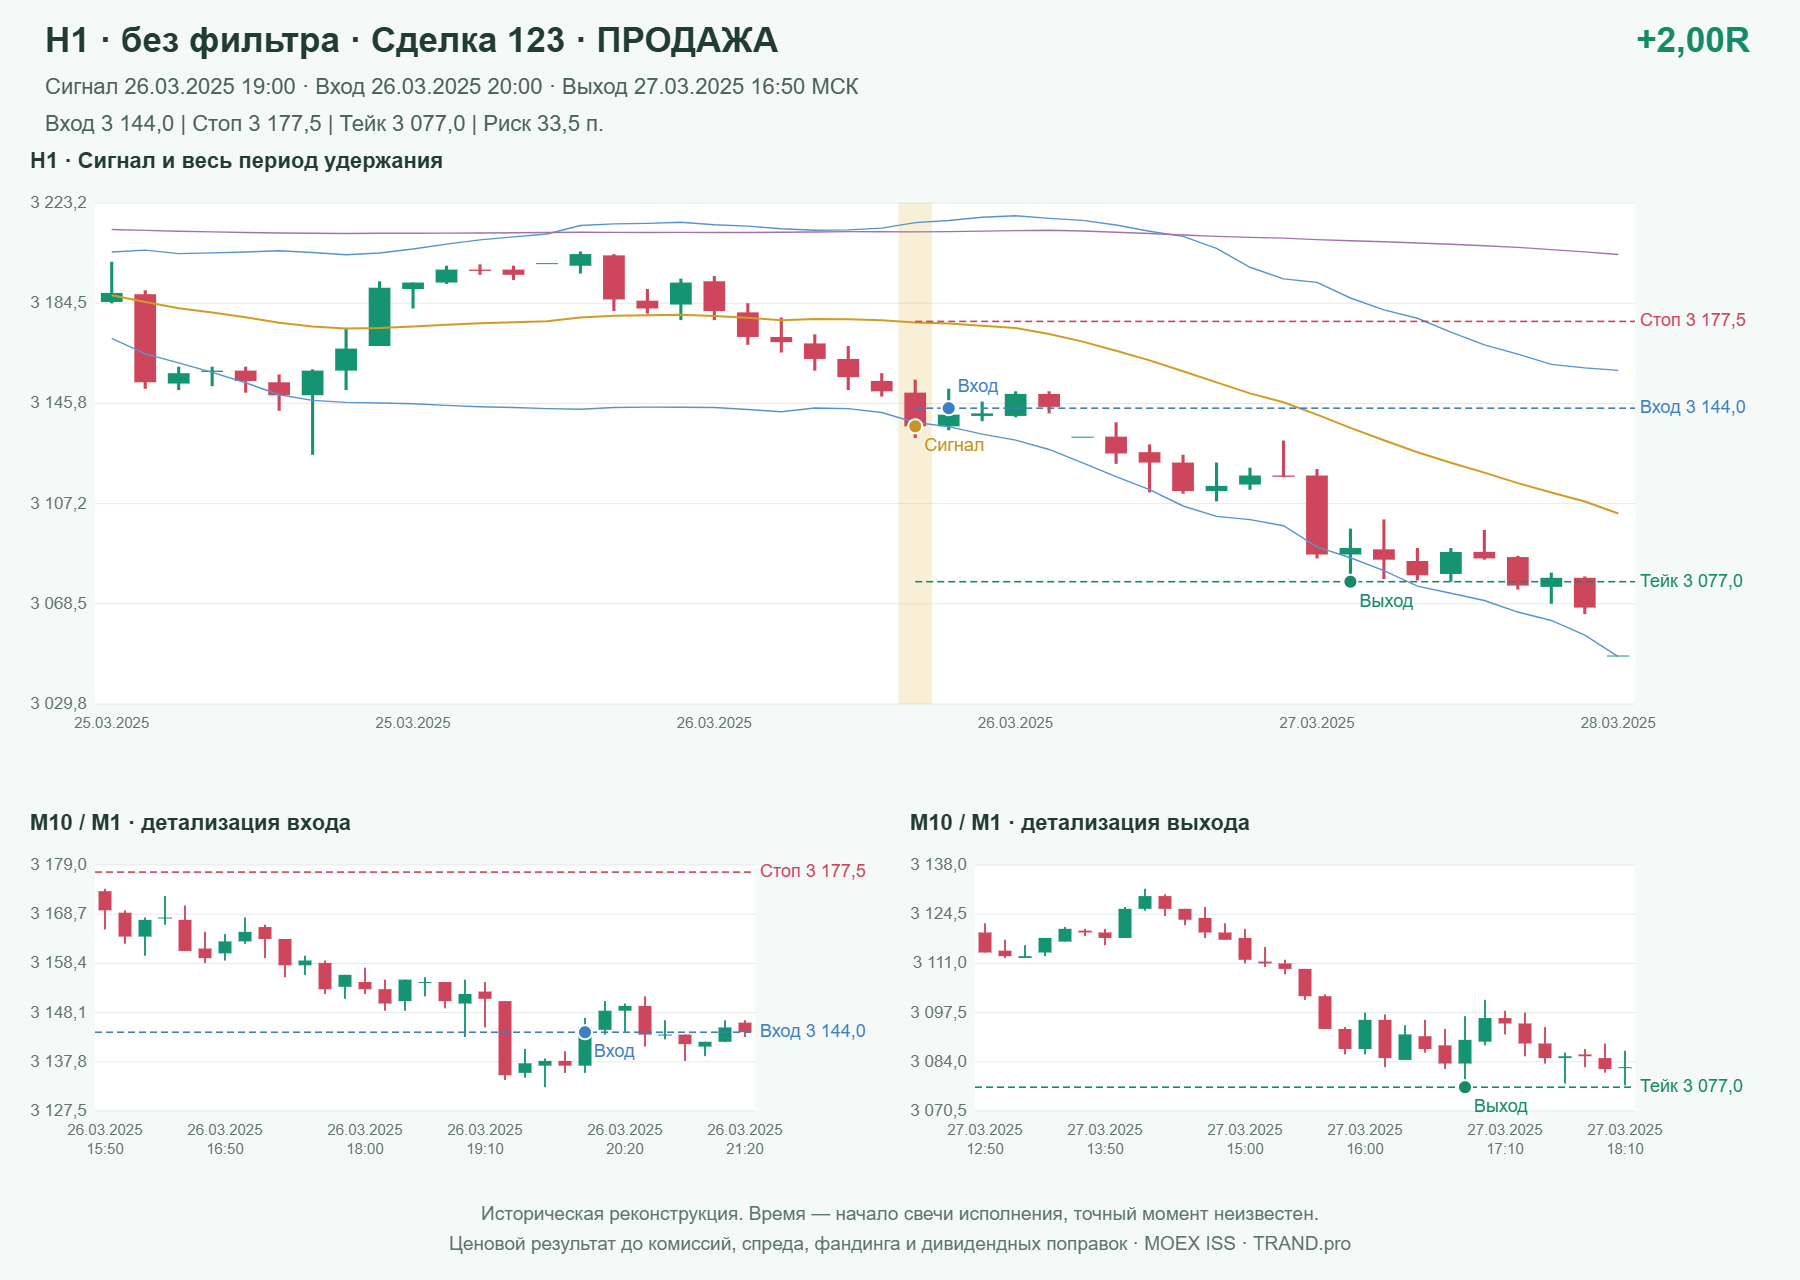Click the '3 029,8' axis value on H1 chart

click(58, 703)
